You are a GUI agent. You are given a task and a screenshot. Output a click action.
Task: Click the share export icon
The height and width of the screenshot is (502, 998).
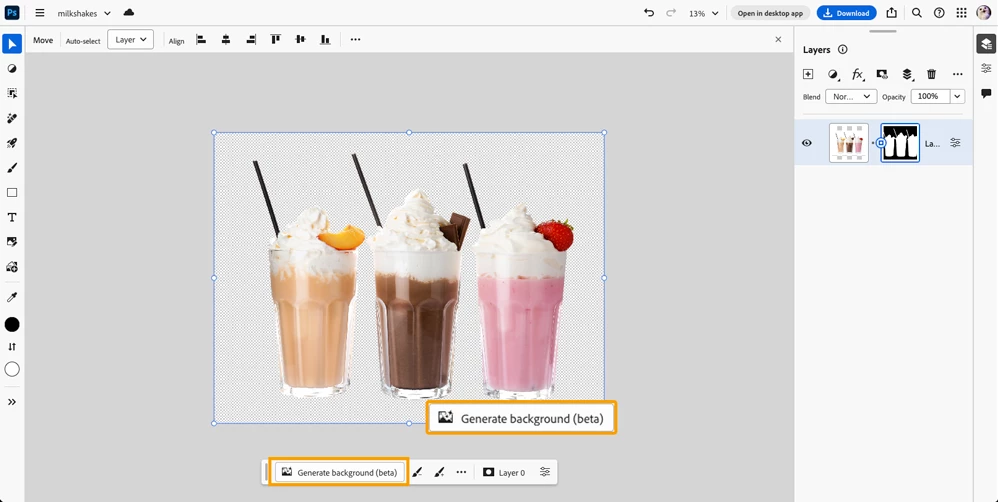pos(892,13)
